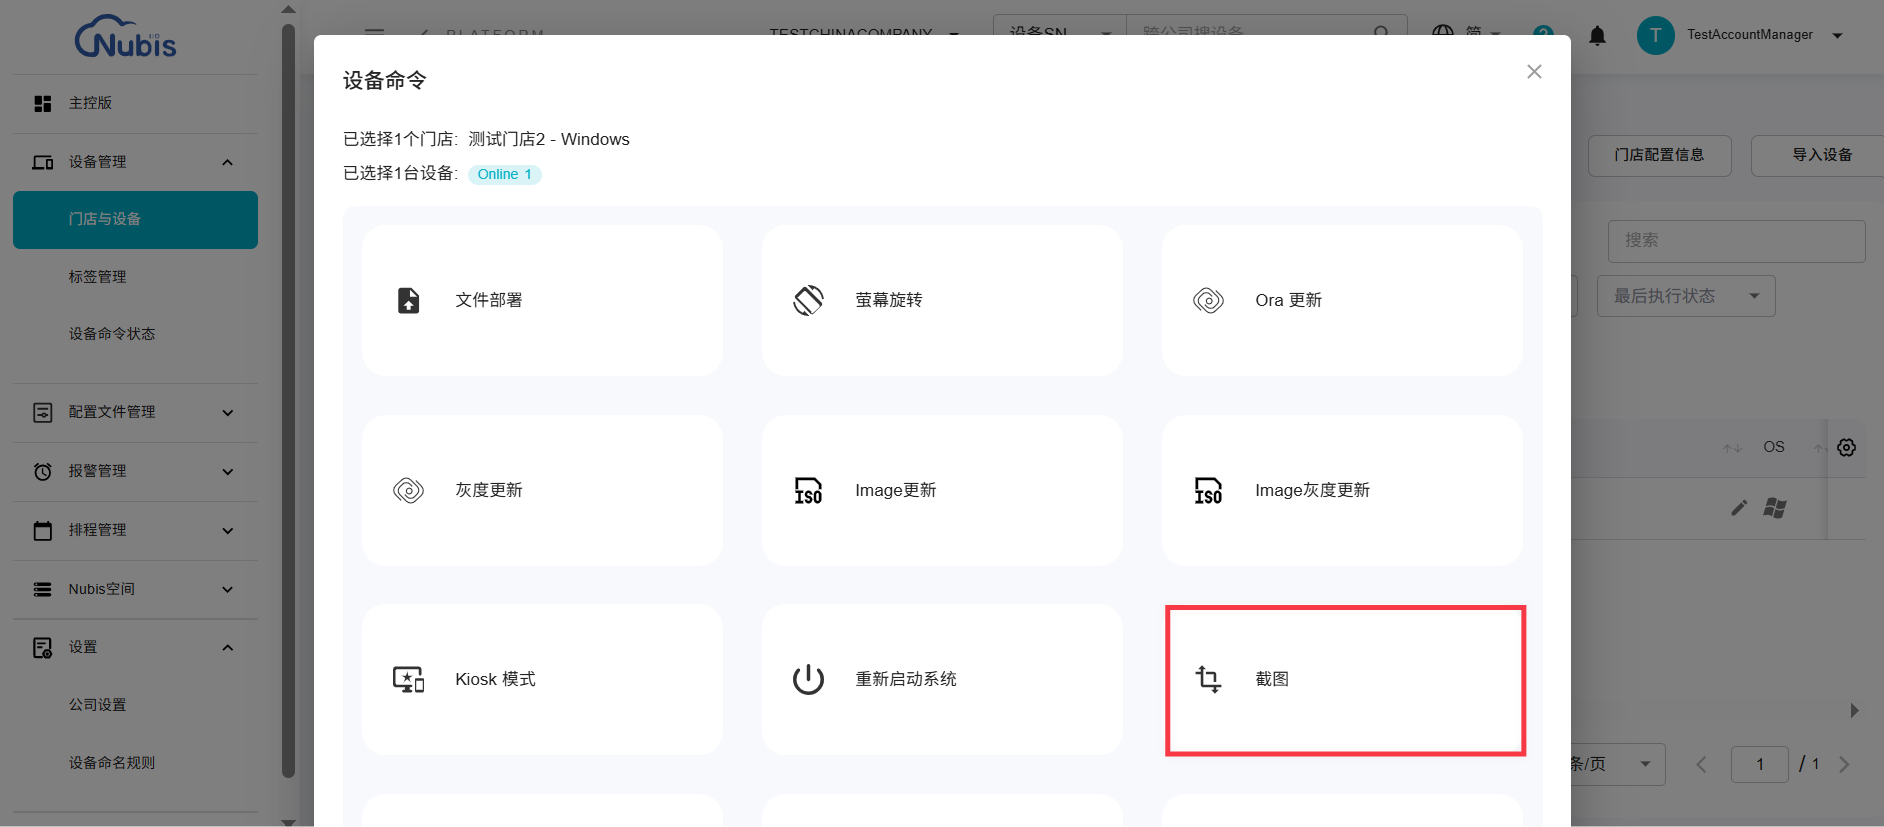Click the Ora 更新 icon
Screen dimensions: 1884x827
coord(1208,300)
